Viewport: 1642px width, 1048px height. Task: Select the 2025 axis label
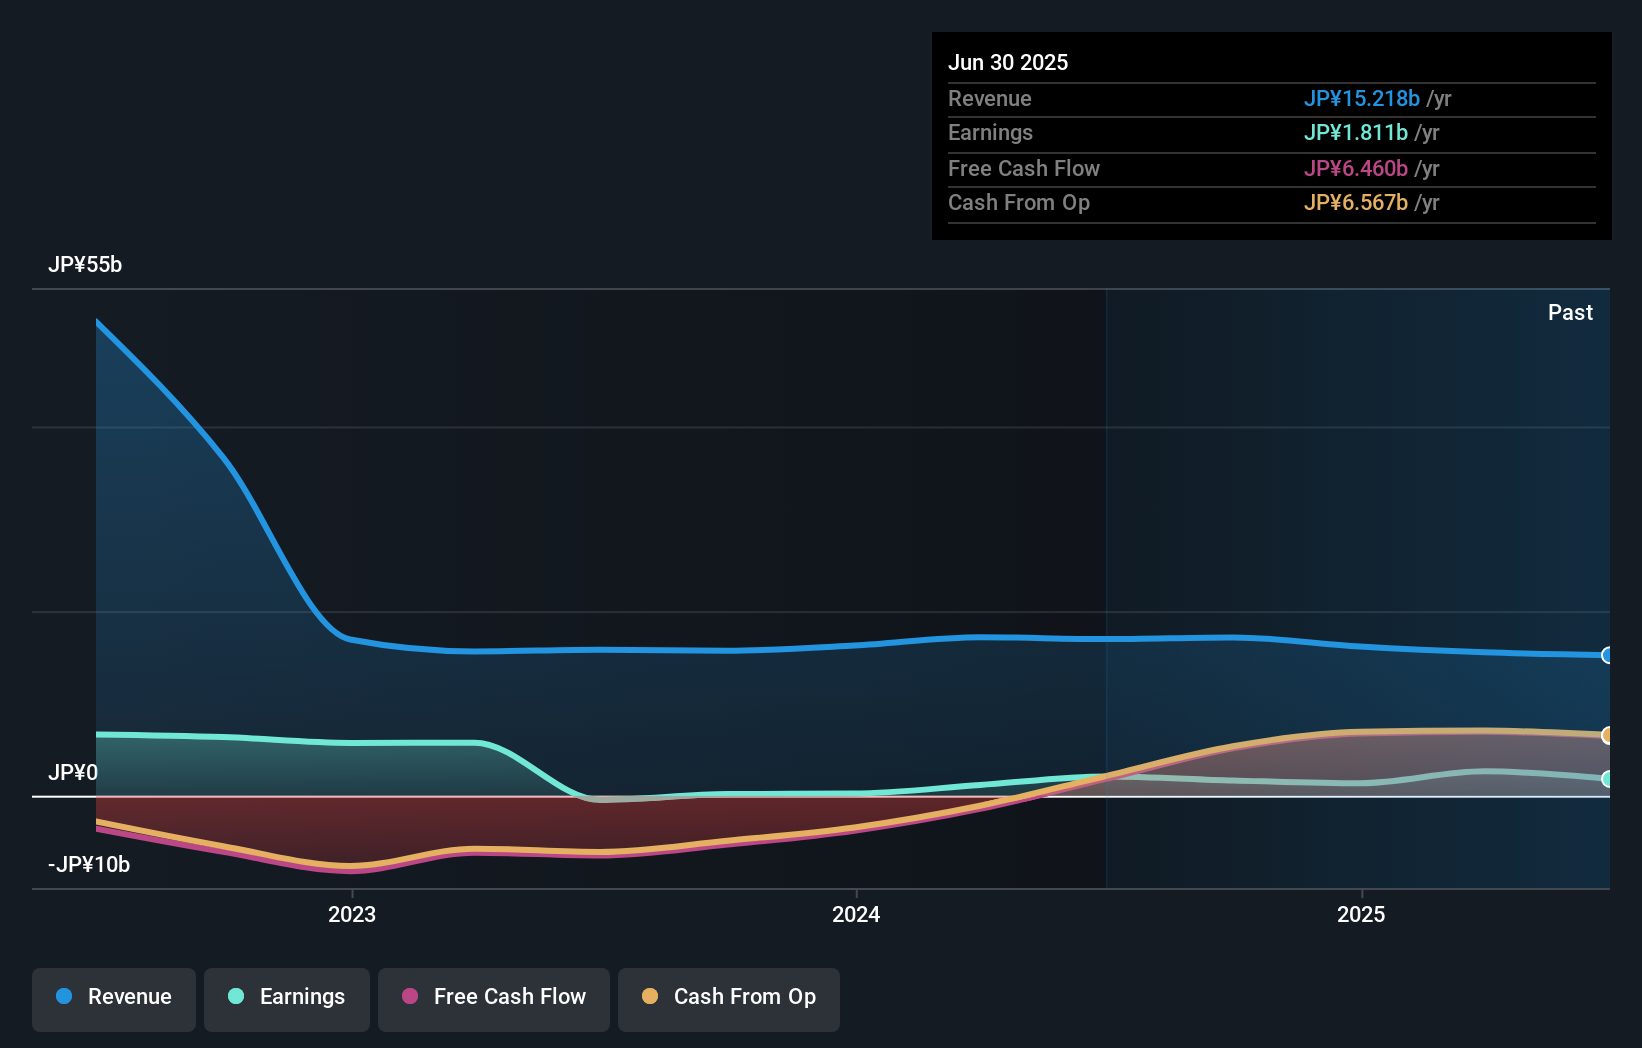point(1361,914)
